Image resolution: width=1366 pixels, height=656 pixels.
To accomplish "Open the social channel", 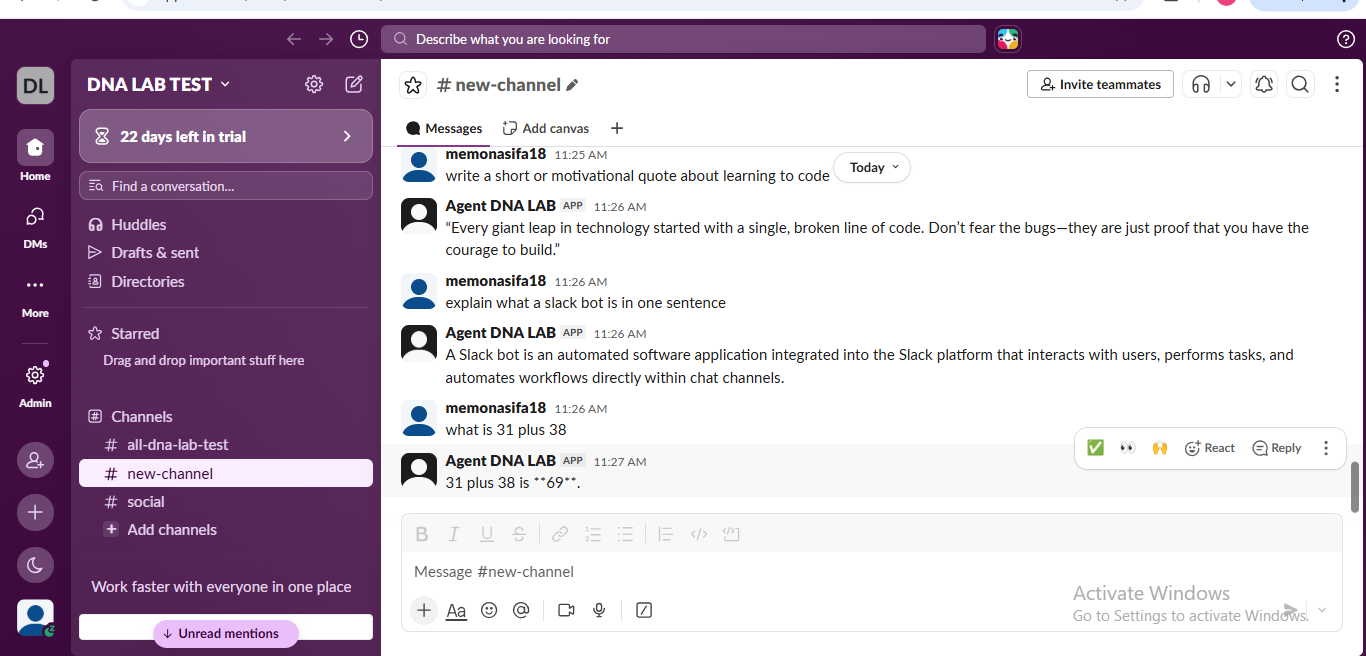I will pos(226,502).
